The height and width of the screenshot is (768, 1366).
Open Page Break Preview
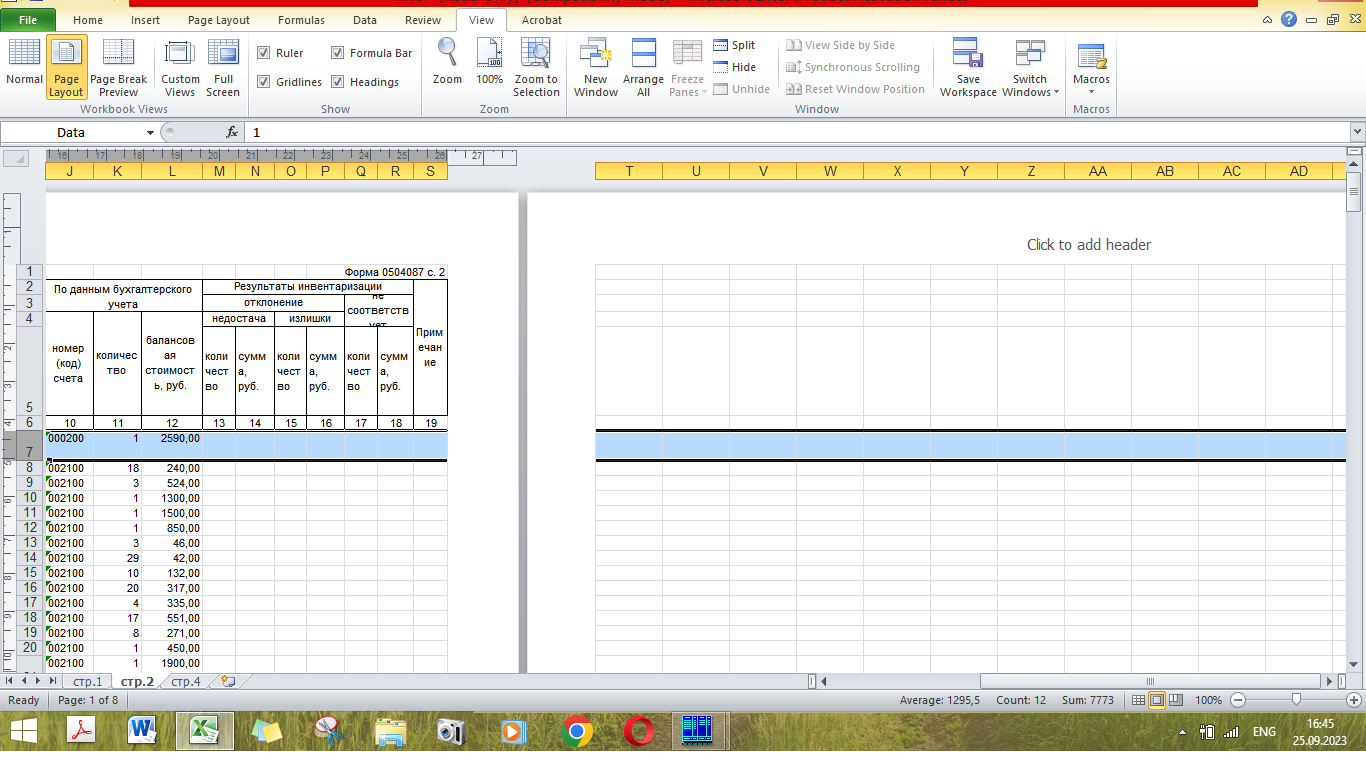[x=118, y=66]
